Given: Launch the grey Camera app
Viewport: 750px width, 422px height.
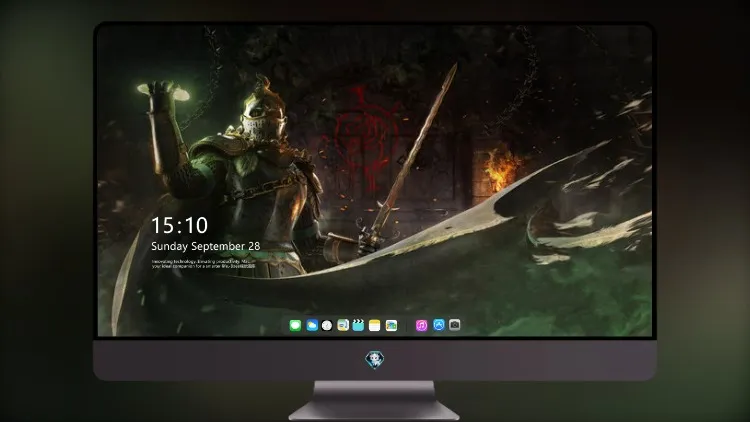Looking at the screenshot, I should point(455,325).
